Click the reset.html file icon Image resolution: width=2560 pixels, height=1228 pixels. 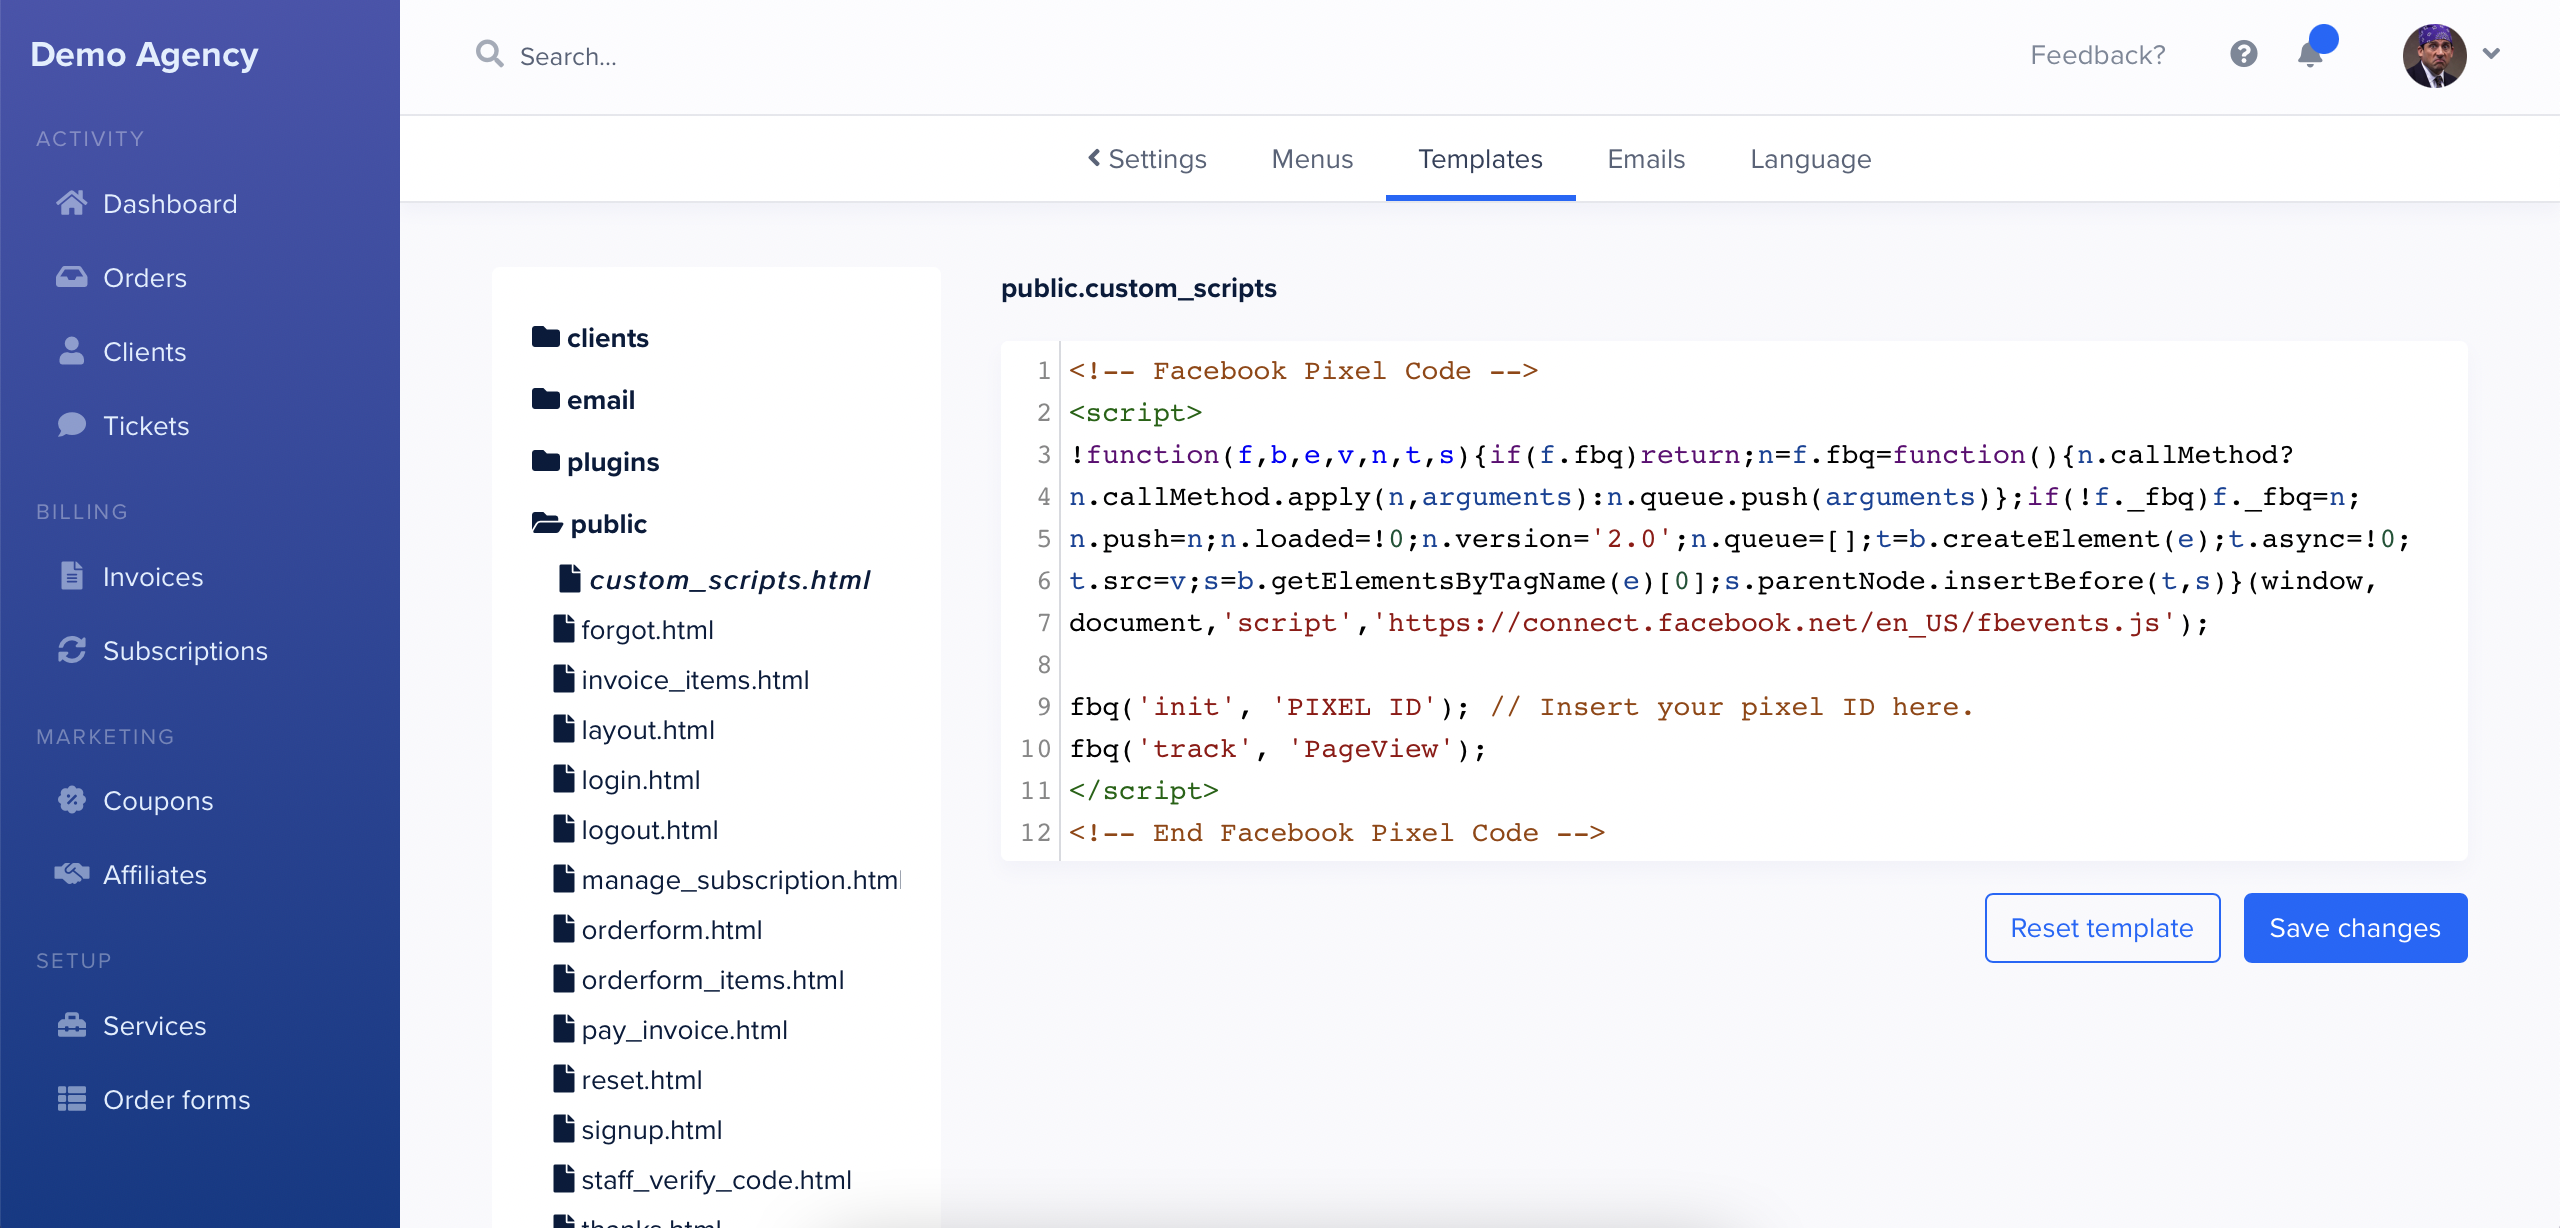pyautogui.click(x=564, y=1079)
